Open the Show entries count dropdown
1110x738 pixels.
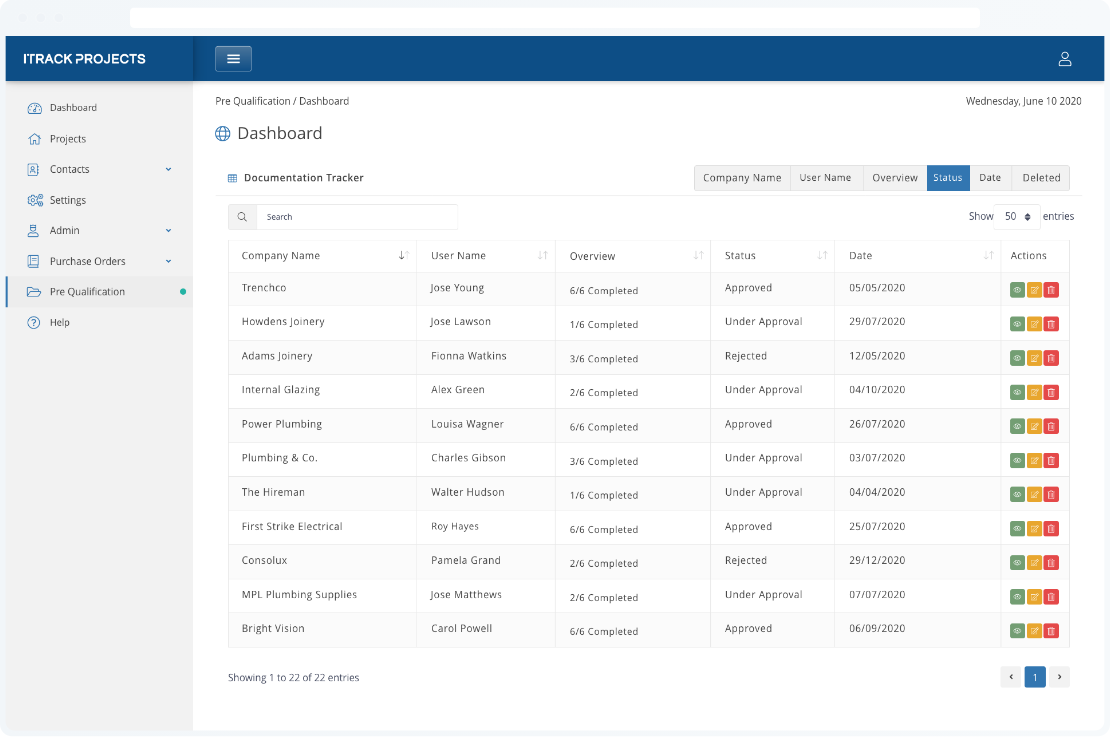[1017, 217]
